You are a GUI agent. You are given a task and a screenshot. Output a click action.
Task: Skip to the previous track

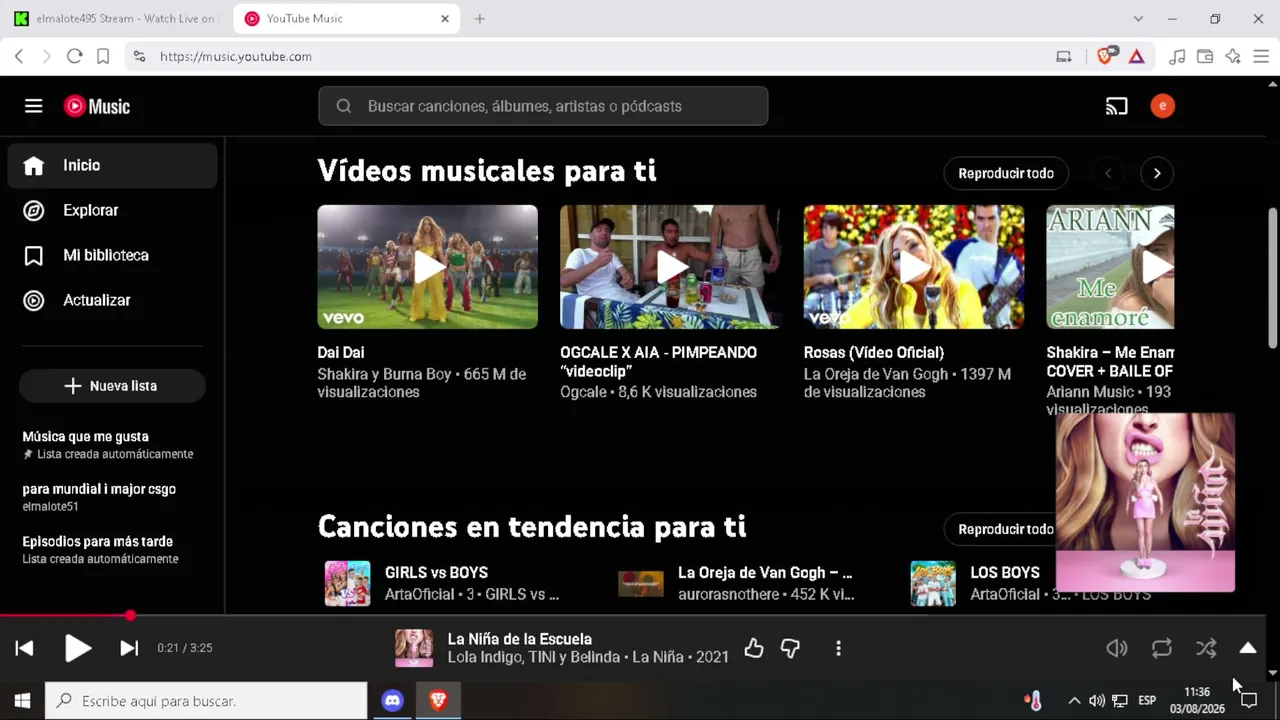point(25,648)
